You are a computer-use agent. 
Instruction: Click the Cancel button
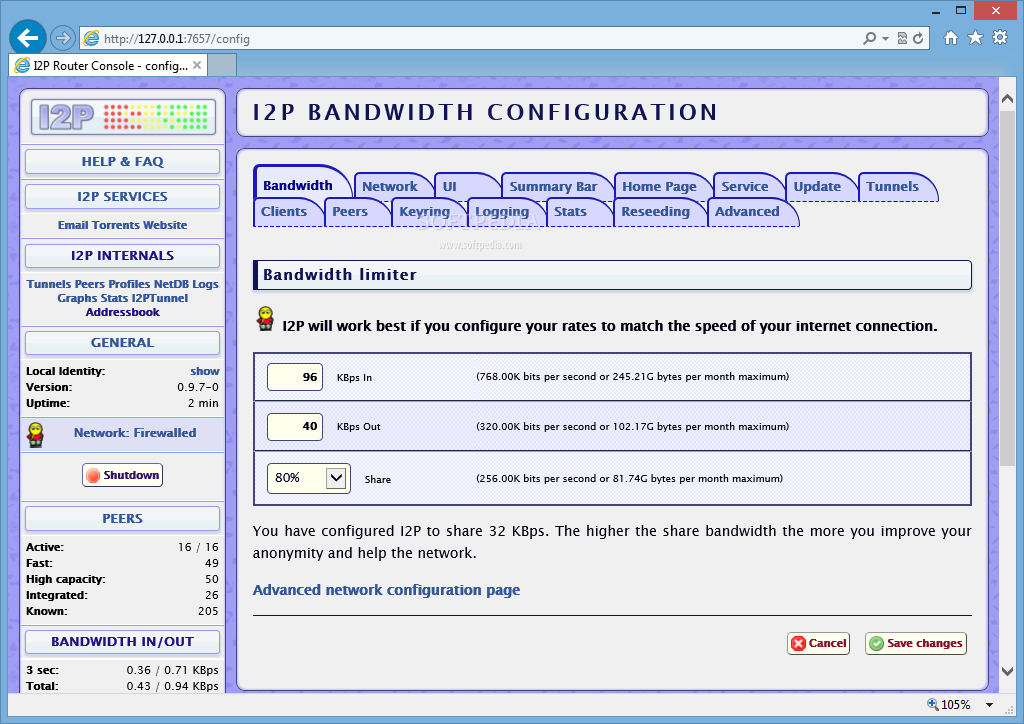pyautogui.click(x=818, y=643)
